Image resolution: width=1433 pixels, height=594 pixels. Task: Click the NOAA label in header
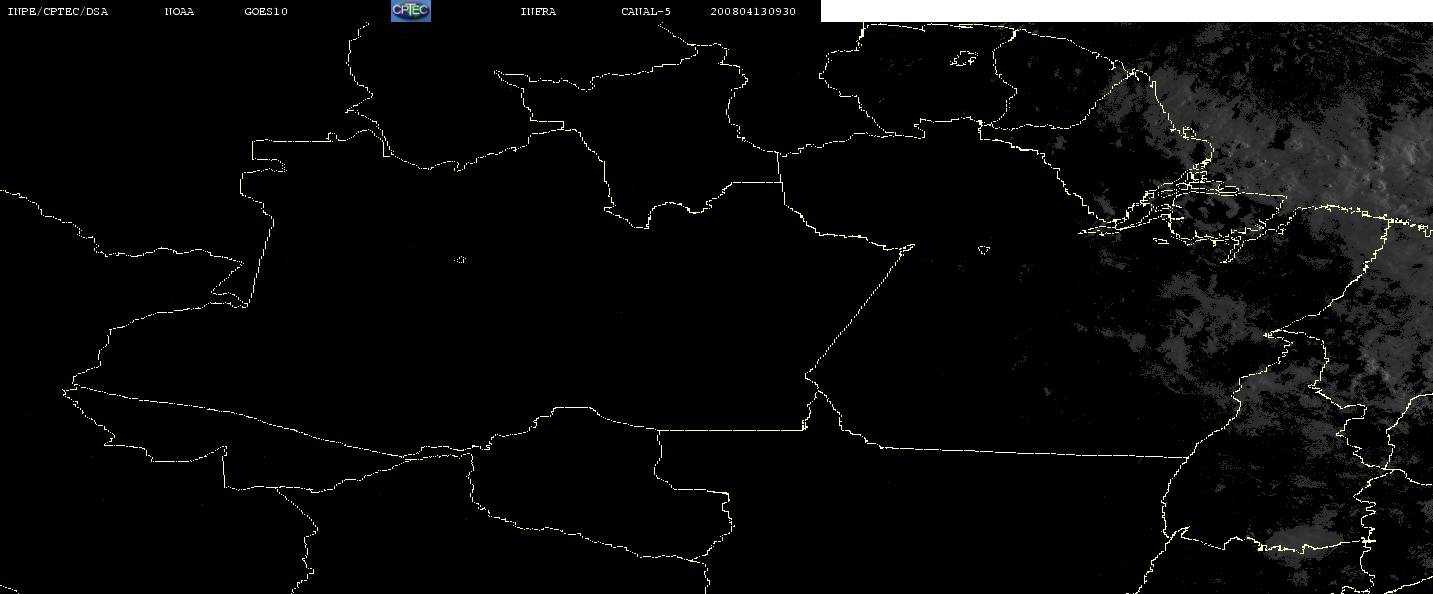coord(179,12)
